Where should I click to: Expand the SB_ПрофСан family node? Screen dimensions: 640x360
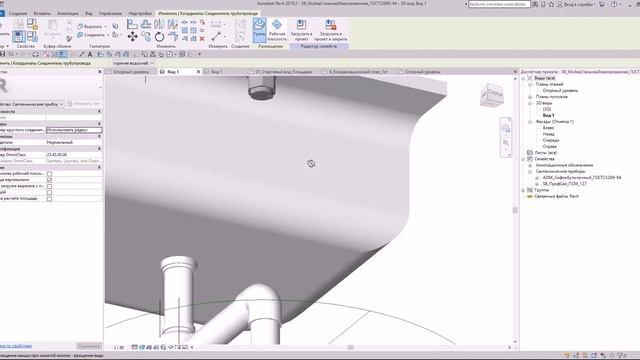point(537,184)
